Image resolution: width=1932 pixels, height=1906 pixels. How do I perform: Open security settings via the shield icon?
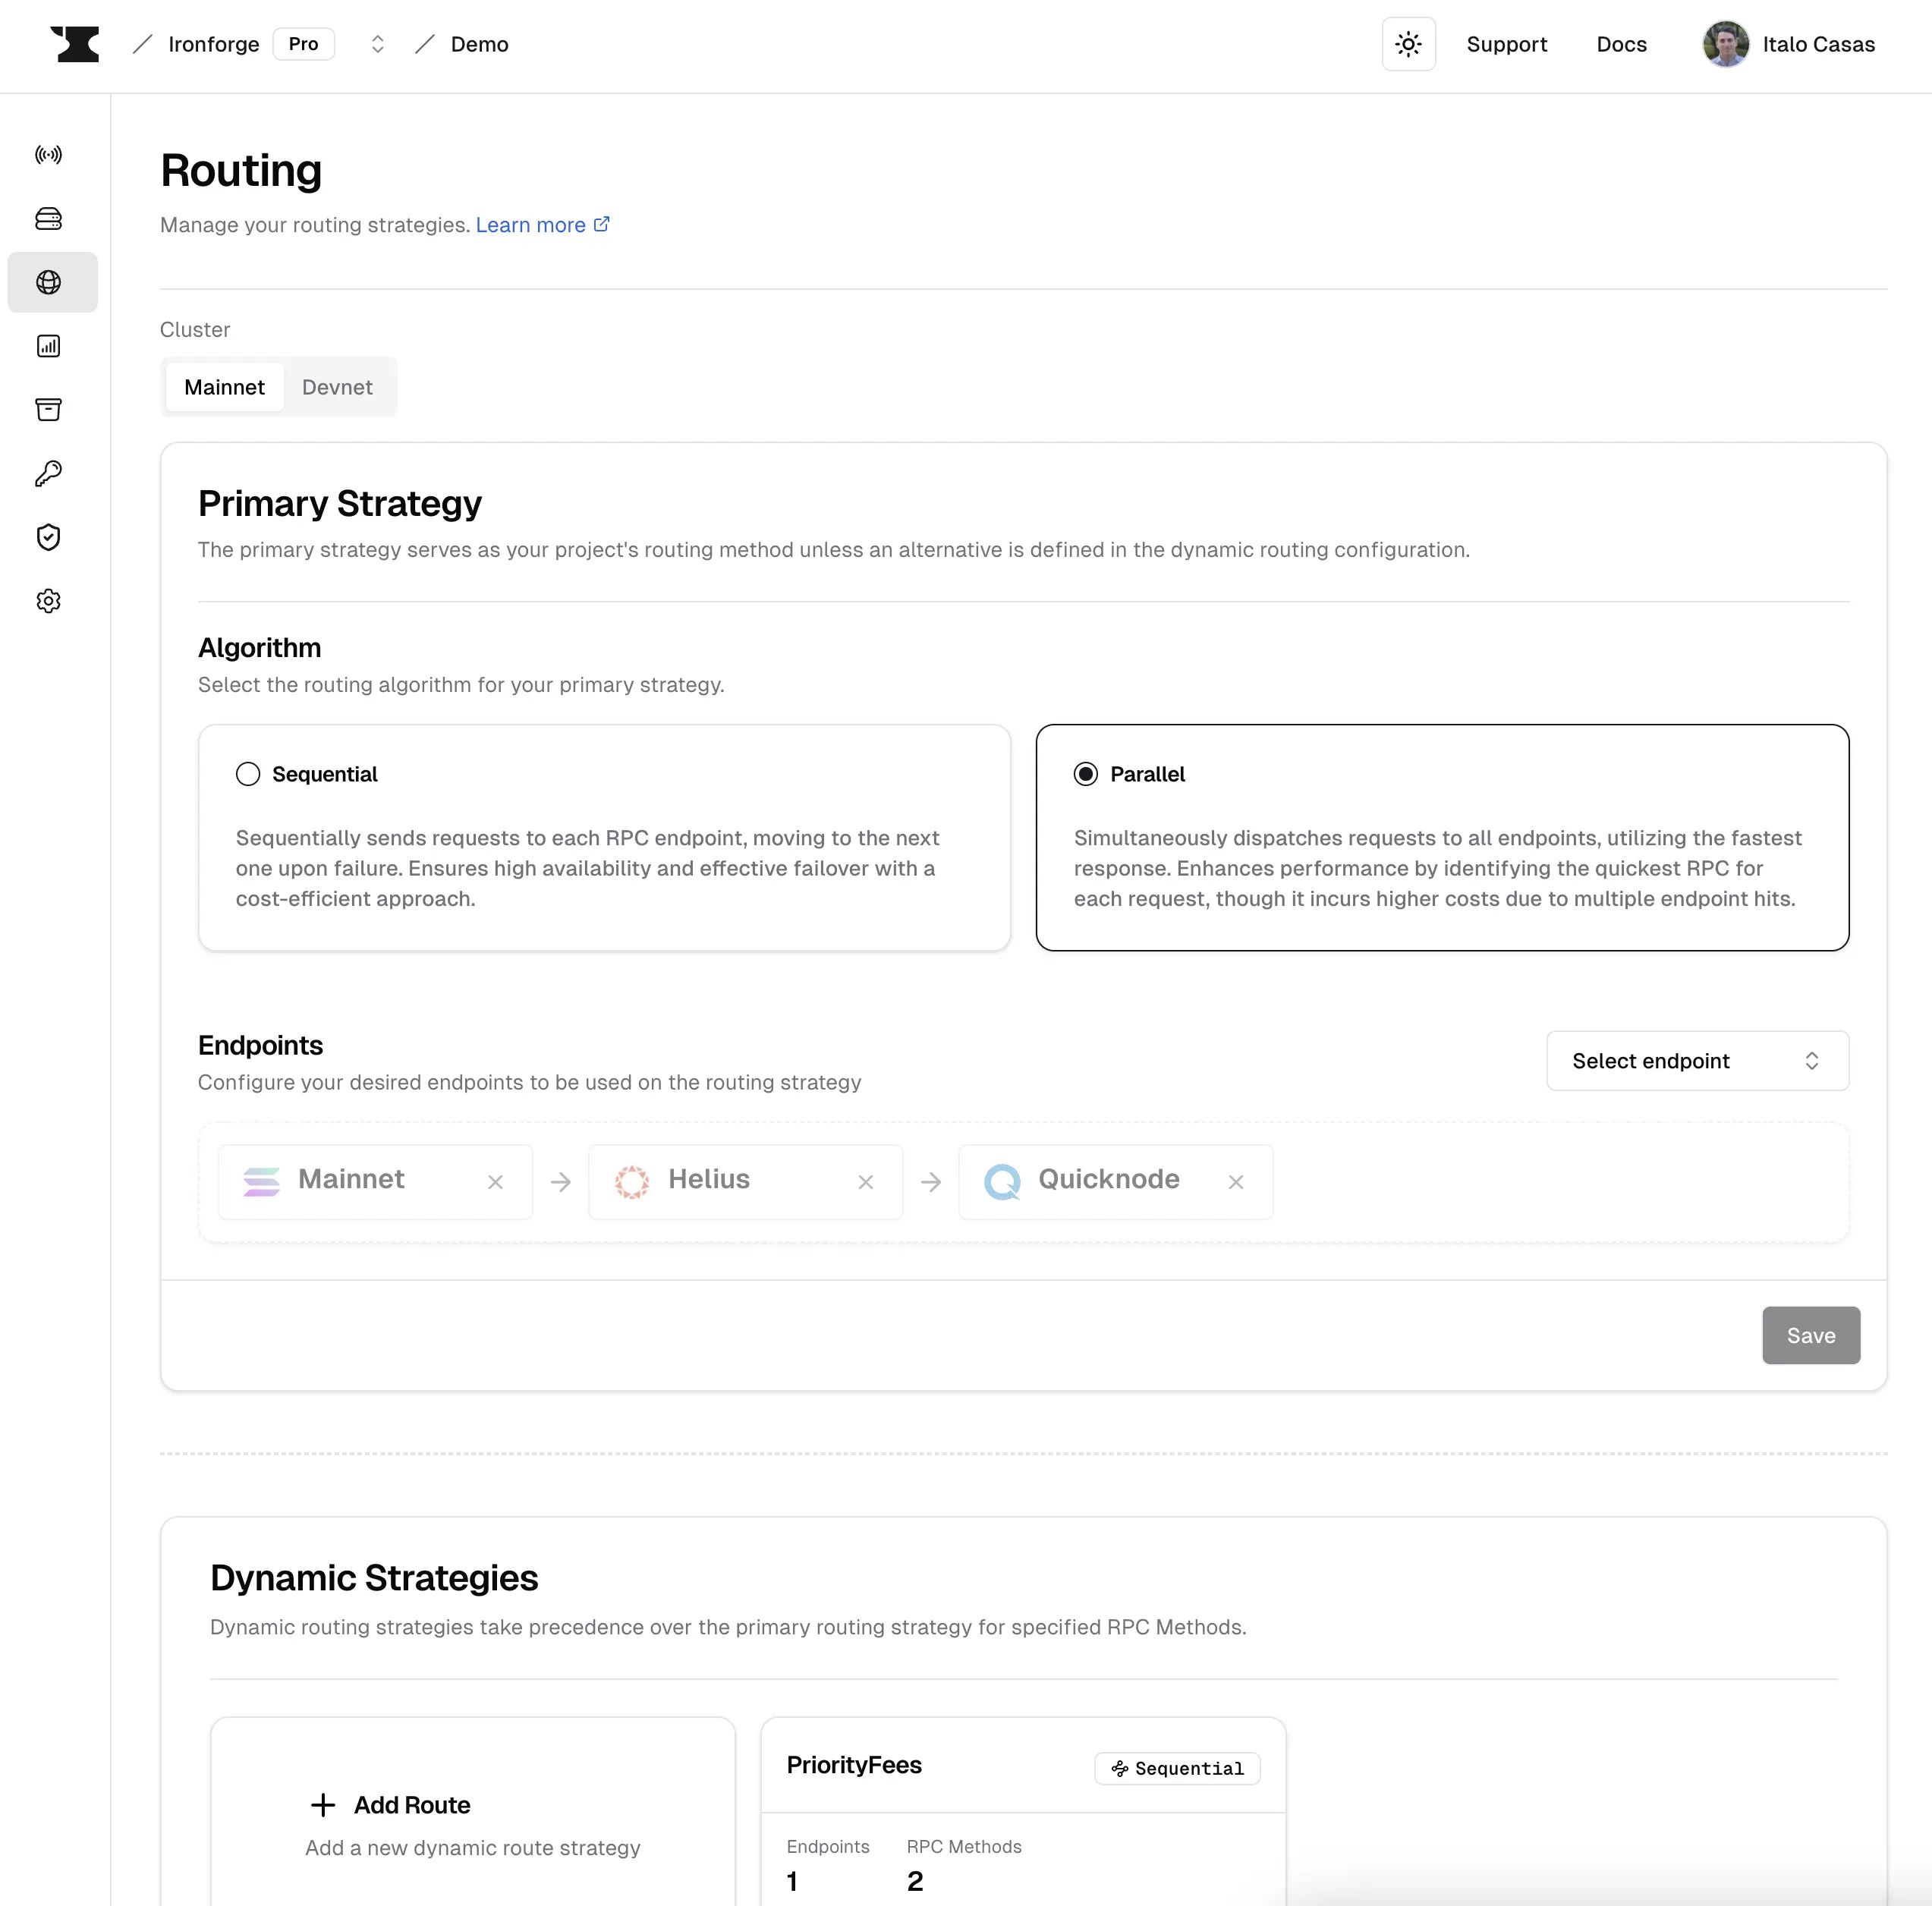tap(49, 537)
